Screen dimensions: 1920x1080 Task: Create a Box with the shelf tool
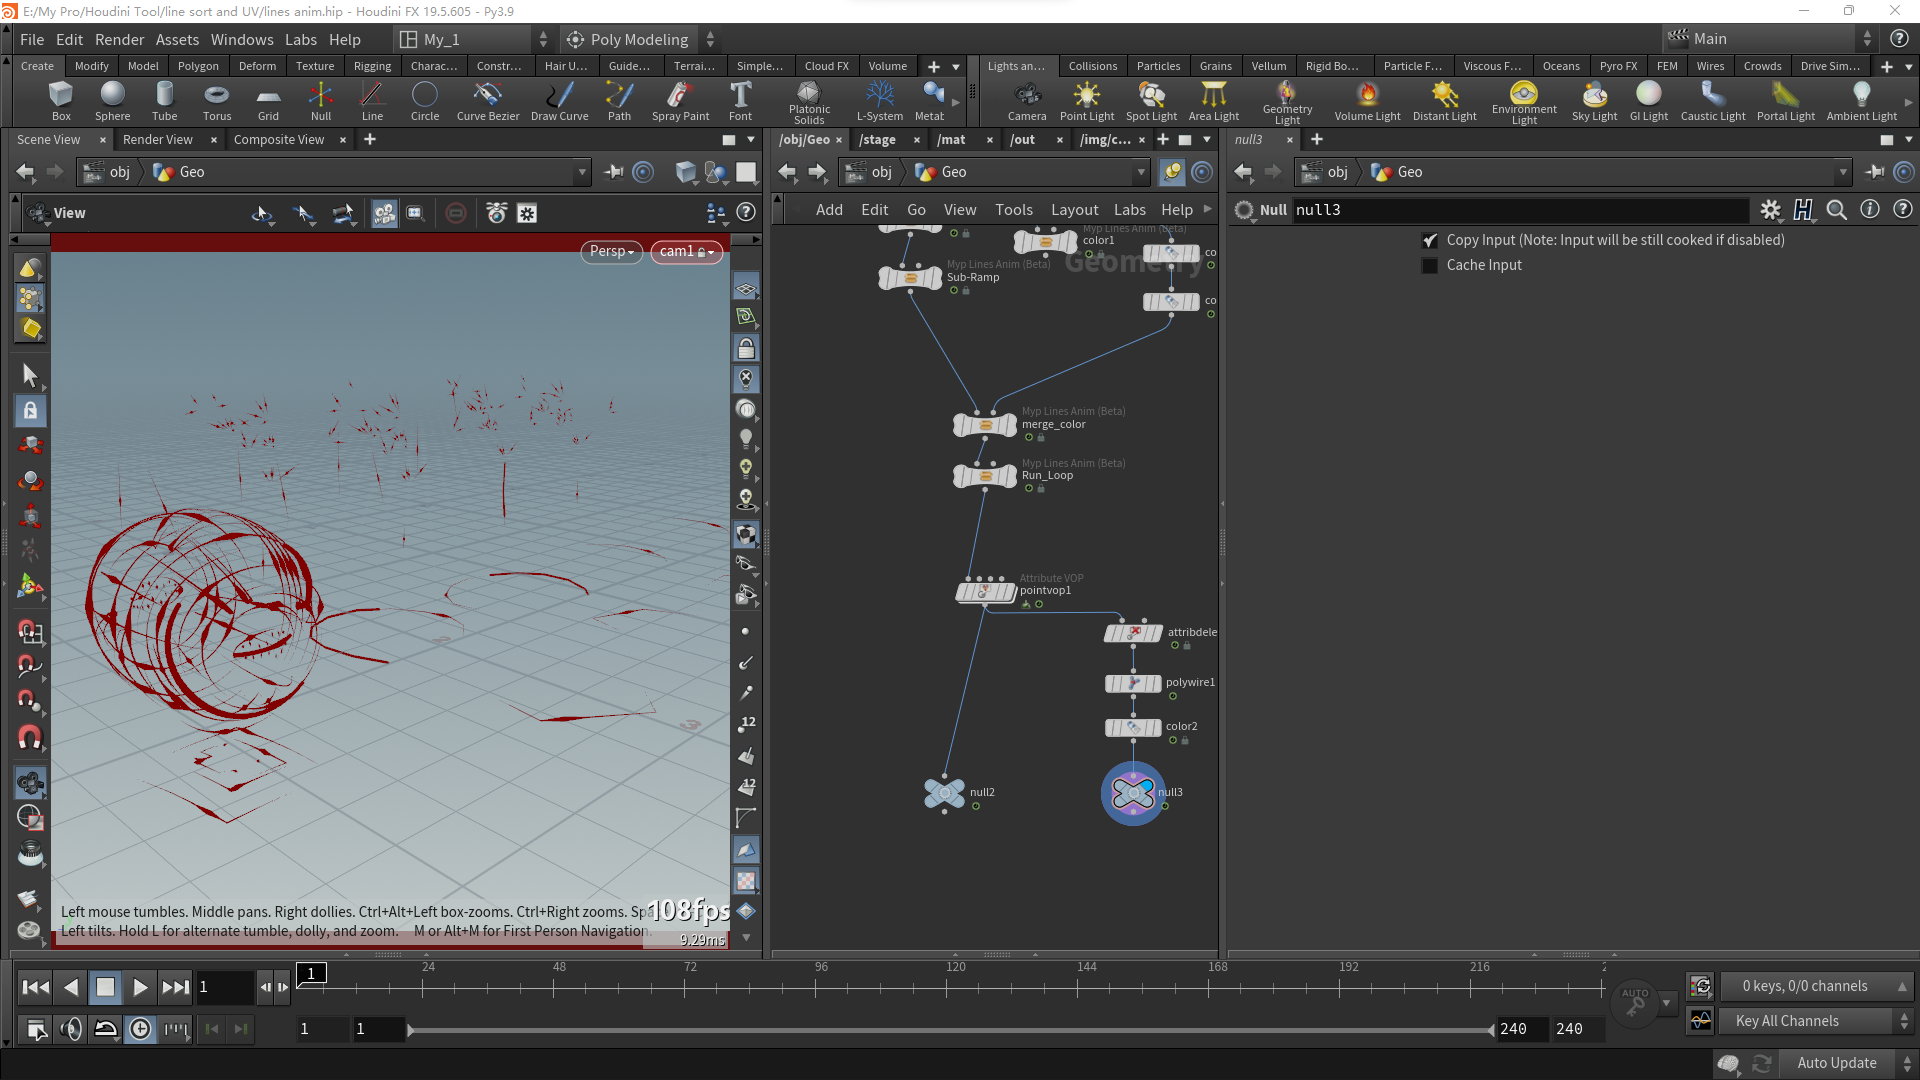click(61, 101)
